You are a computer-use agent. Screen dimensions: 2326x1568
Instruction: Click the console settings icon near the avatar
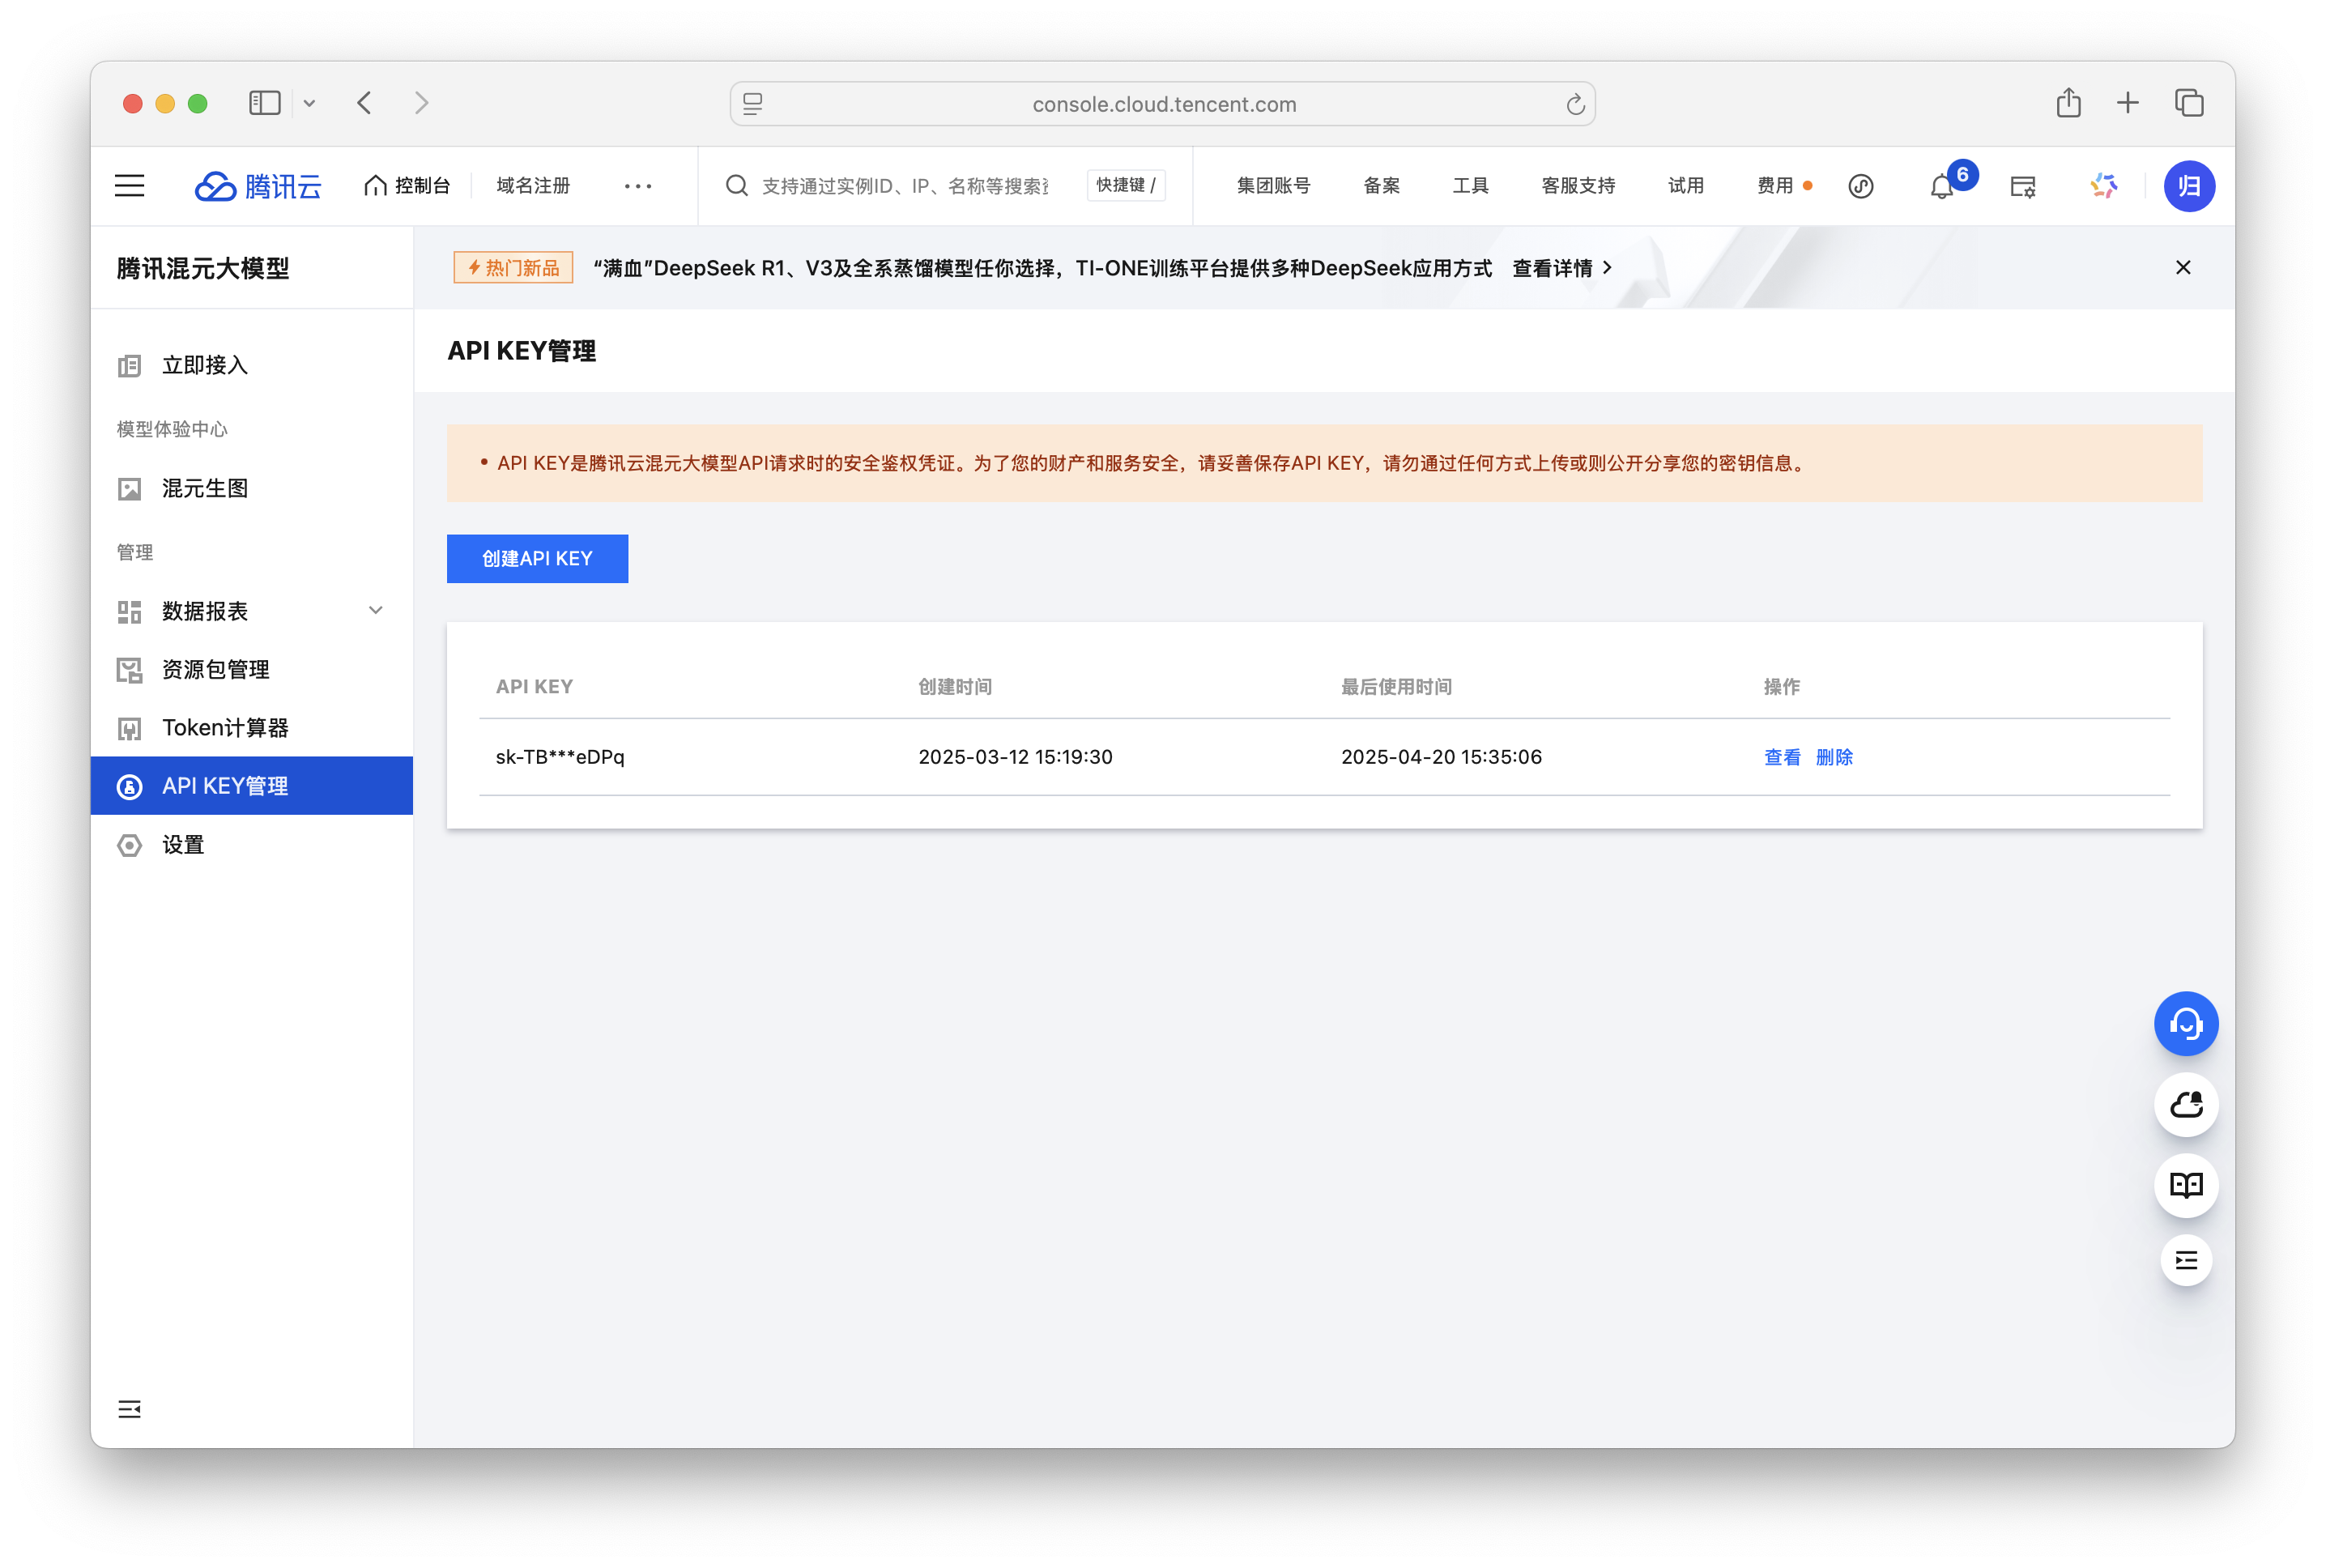coord(2022,186)
